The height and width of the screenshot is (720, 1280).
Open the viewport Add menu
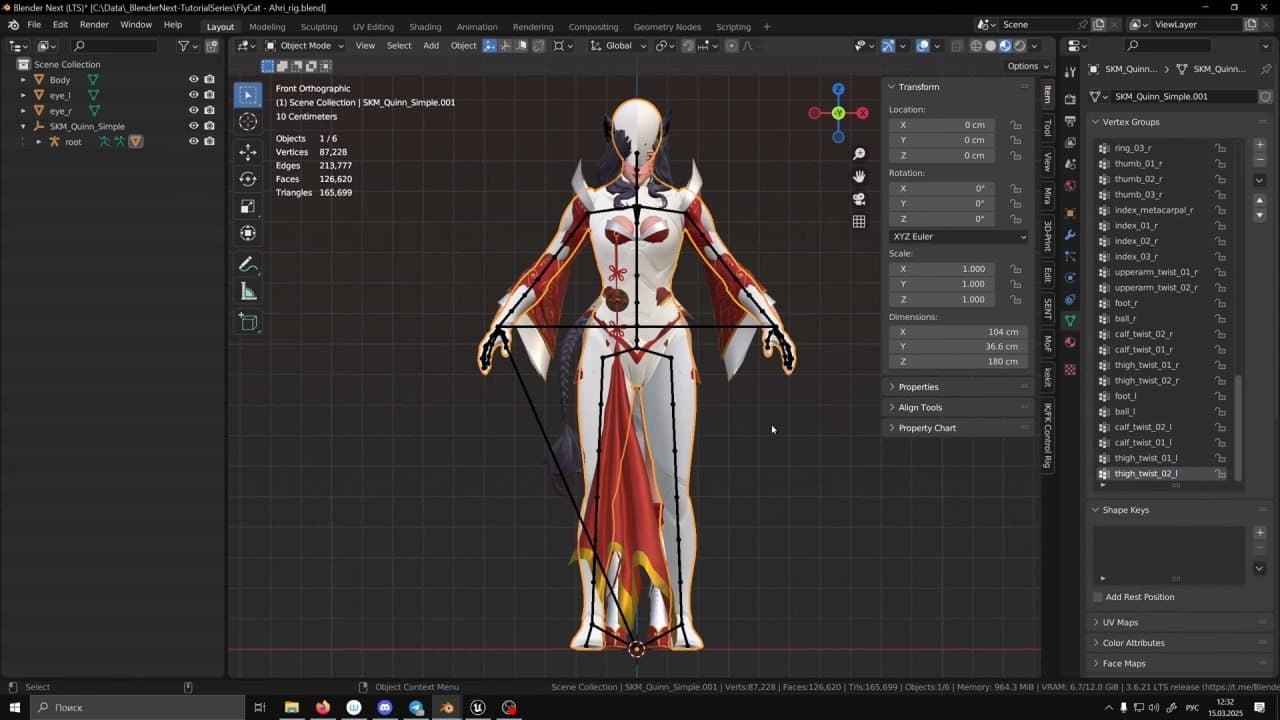click(x=431, y=45)
